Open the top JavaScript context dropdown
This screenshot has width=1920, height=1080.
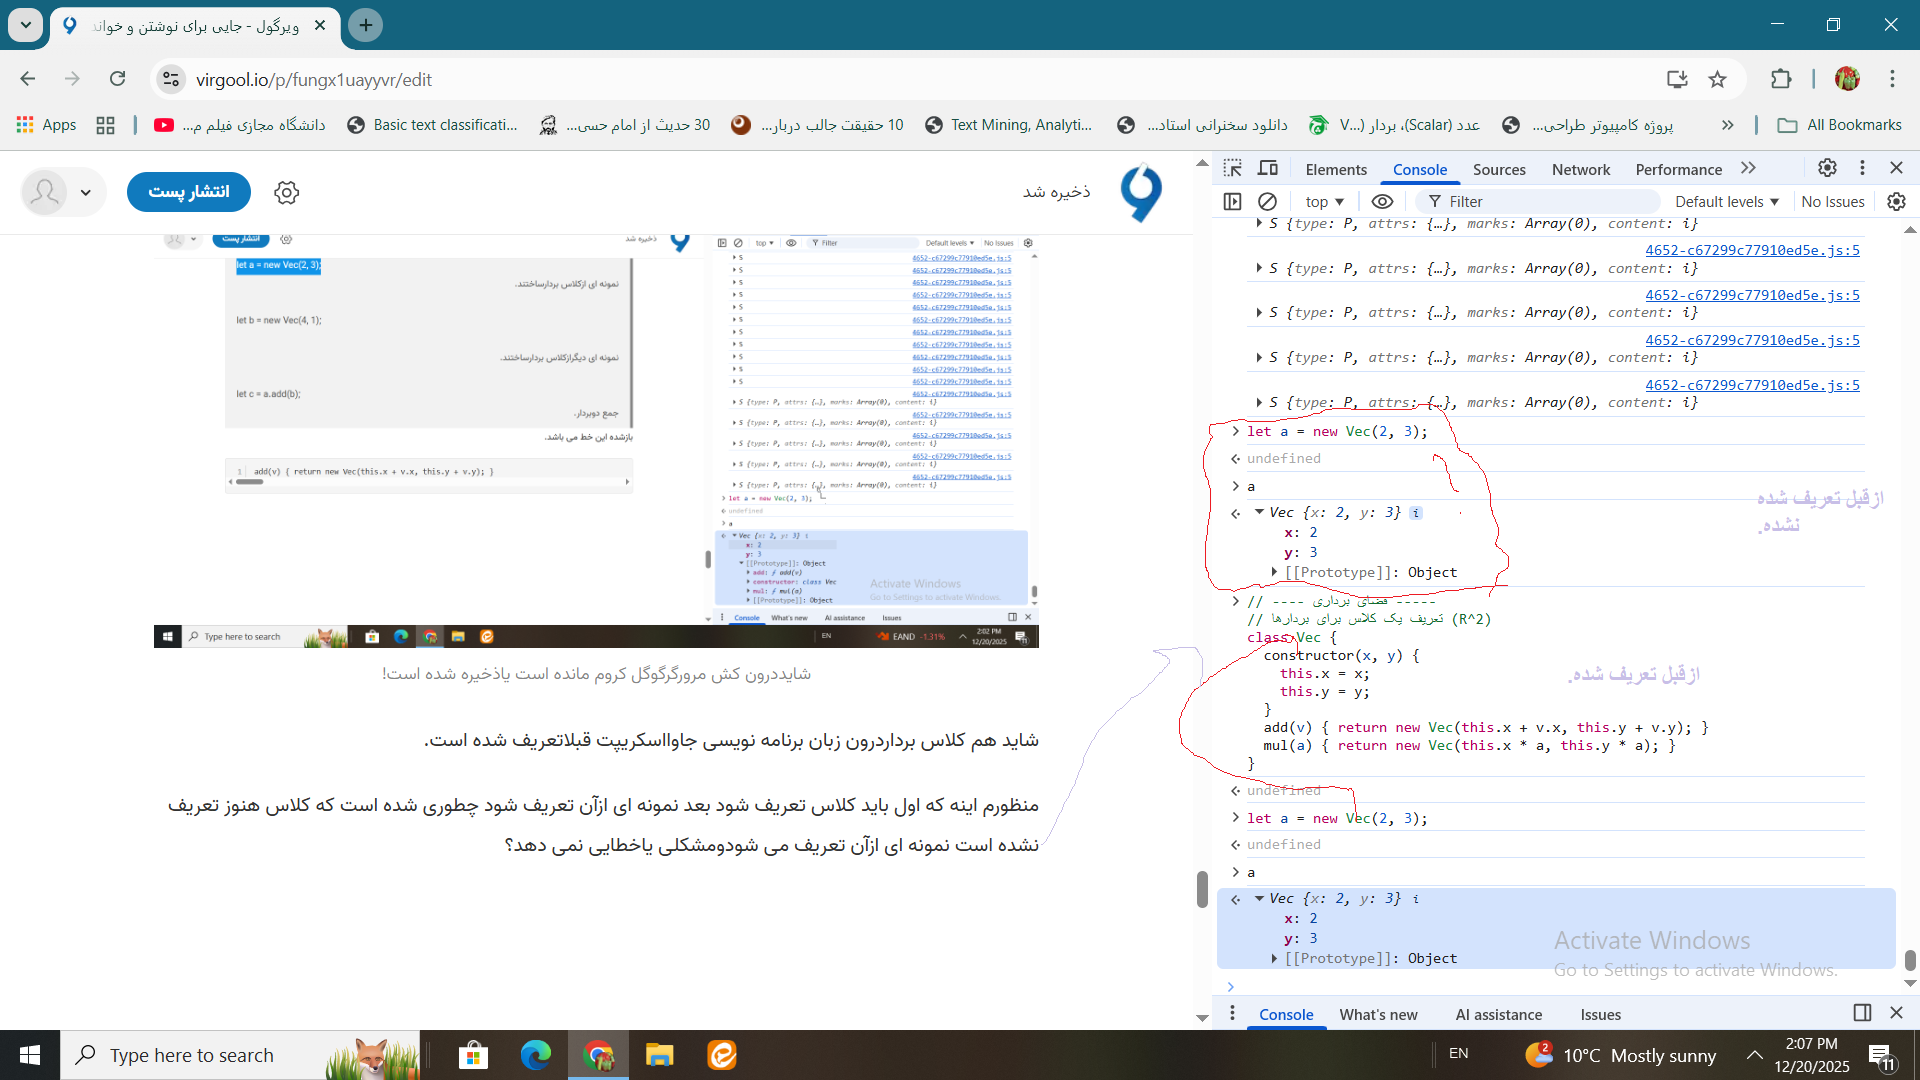click(x=1324, y=201)
